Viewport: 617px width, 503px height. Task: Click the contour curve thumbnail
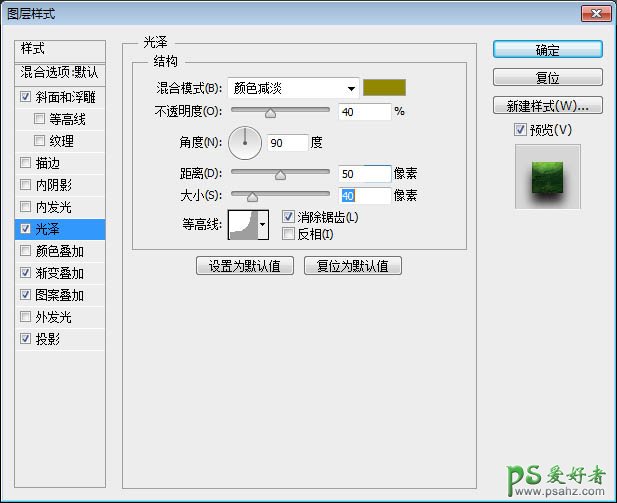click(x=243, y=224)
